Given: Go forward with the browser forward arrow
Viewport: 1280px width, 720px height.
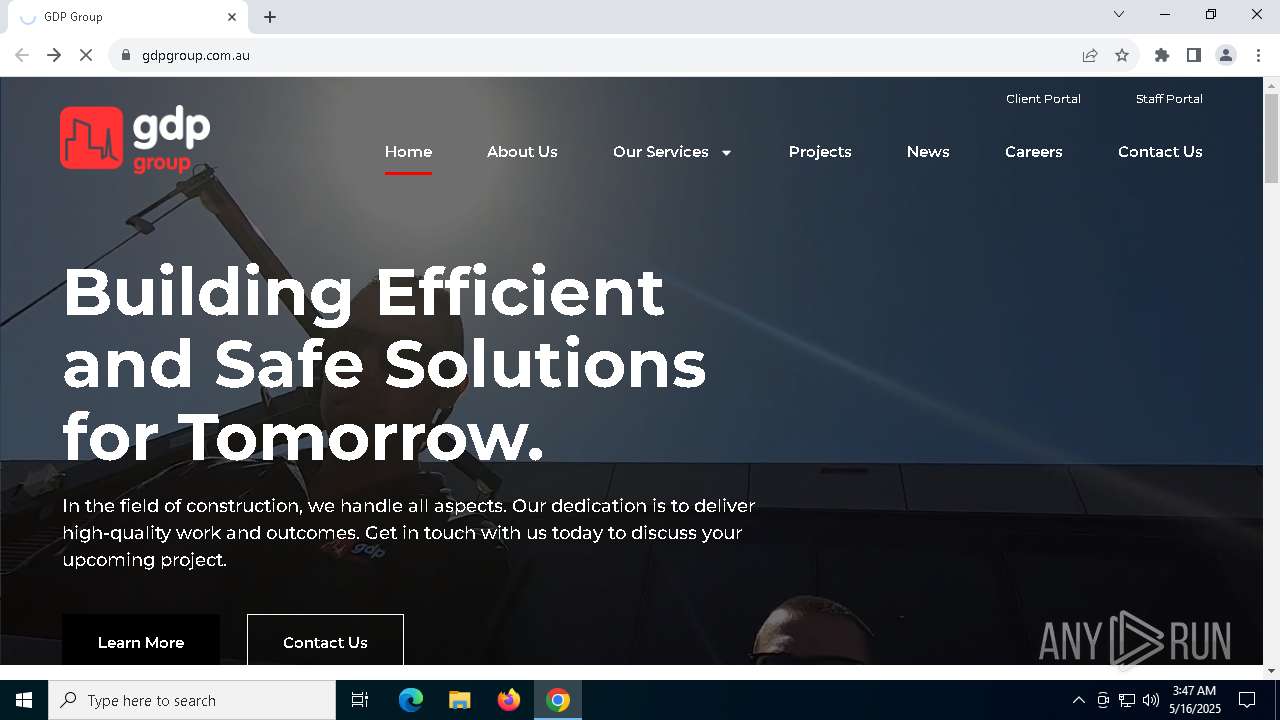Looking at the screenshot, I should (x=54, y=55).
